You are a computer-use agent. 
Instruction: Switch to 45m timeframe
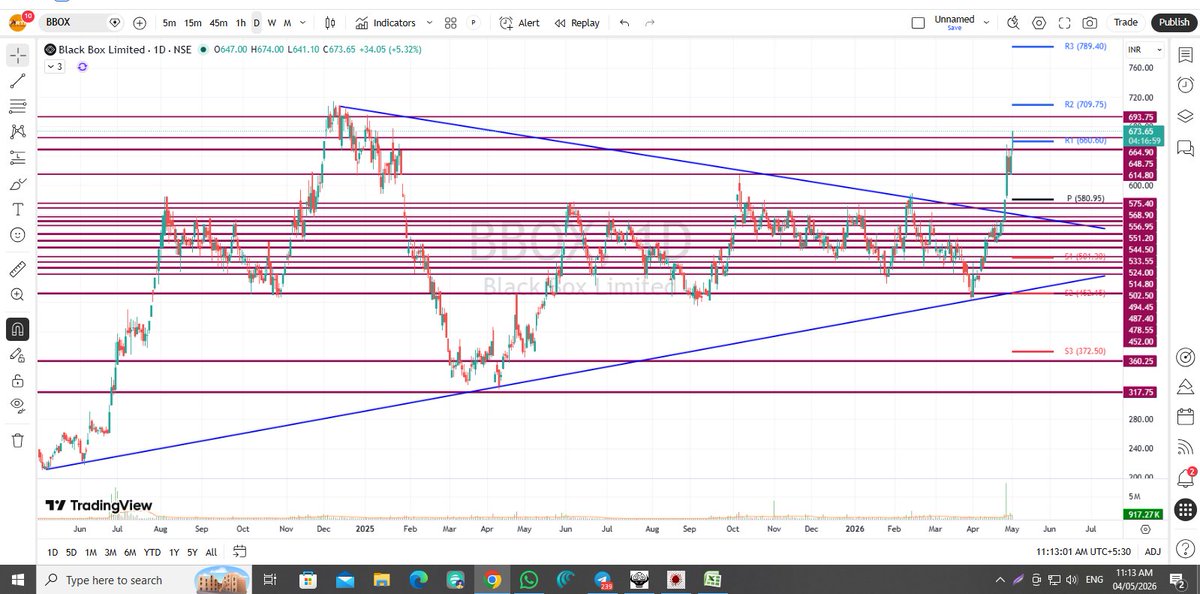218,22
